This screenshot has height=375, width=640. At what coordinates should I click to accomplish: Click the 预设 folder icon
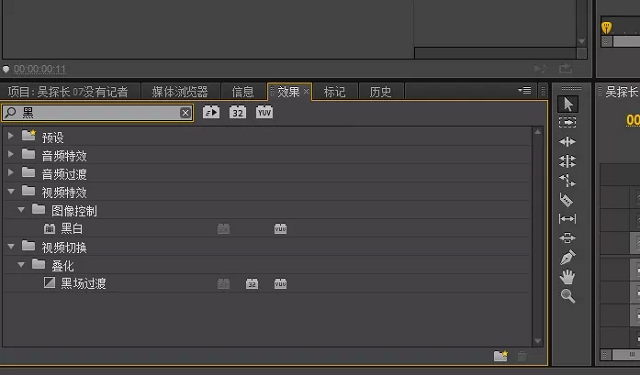pyautogui.click(x=29, y=135)
